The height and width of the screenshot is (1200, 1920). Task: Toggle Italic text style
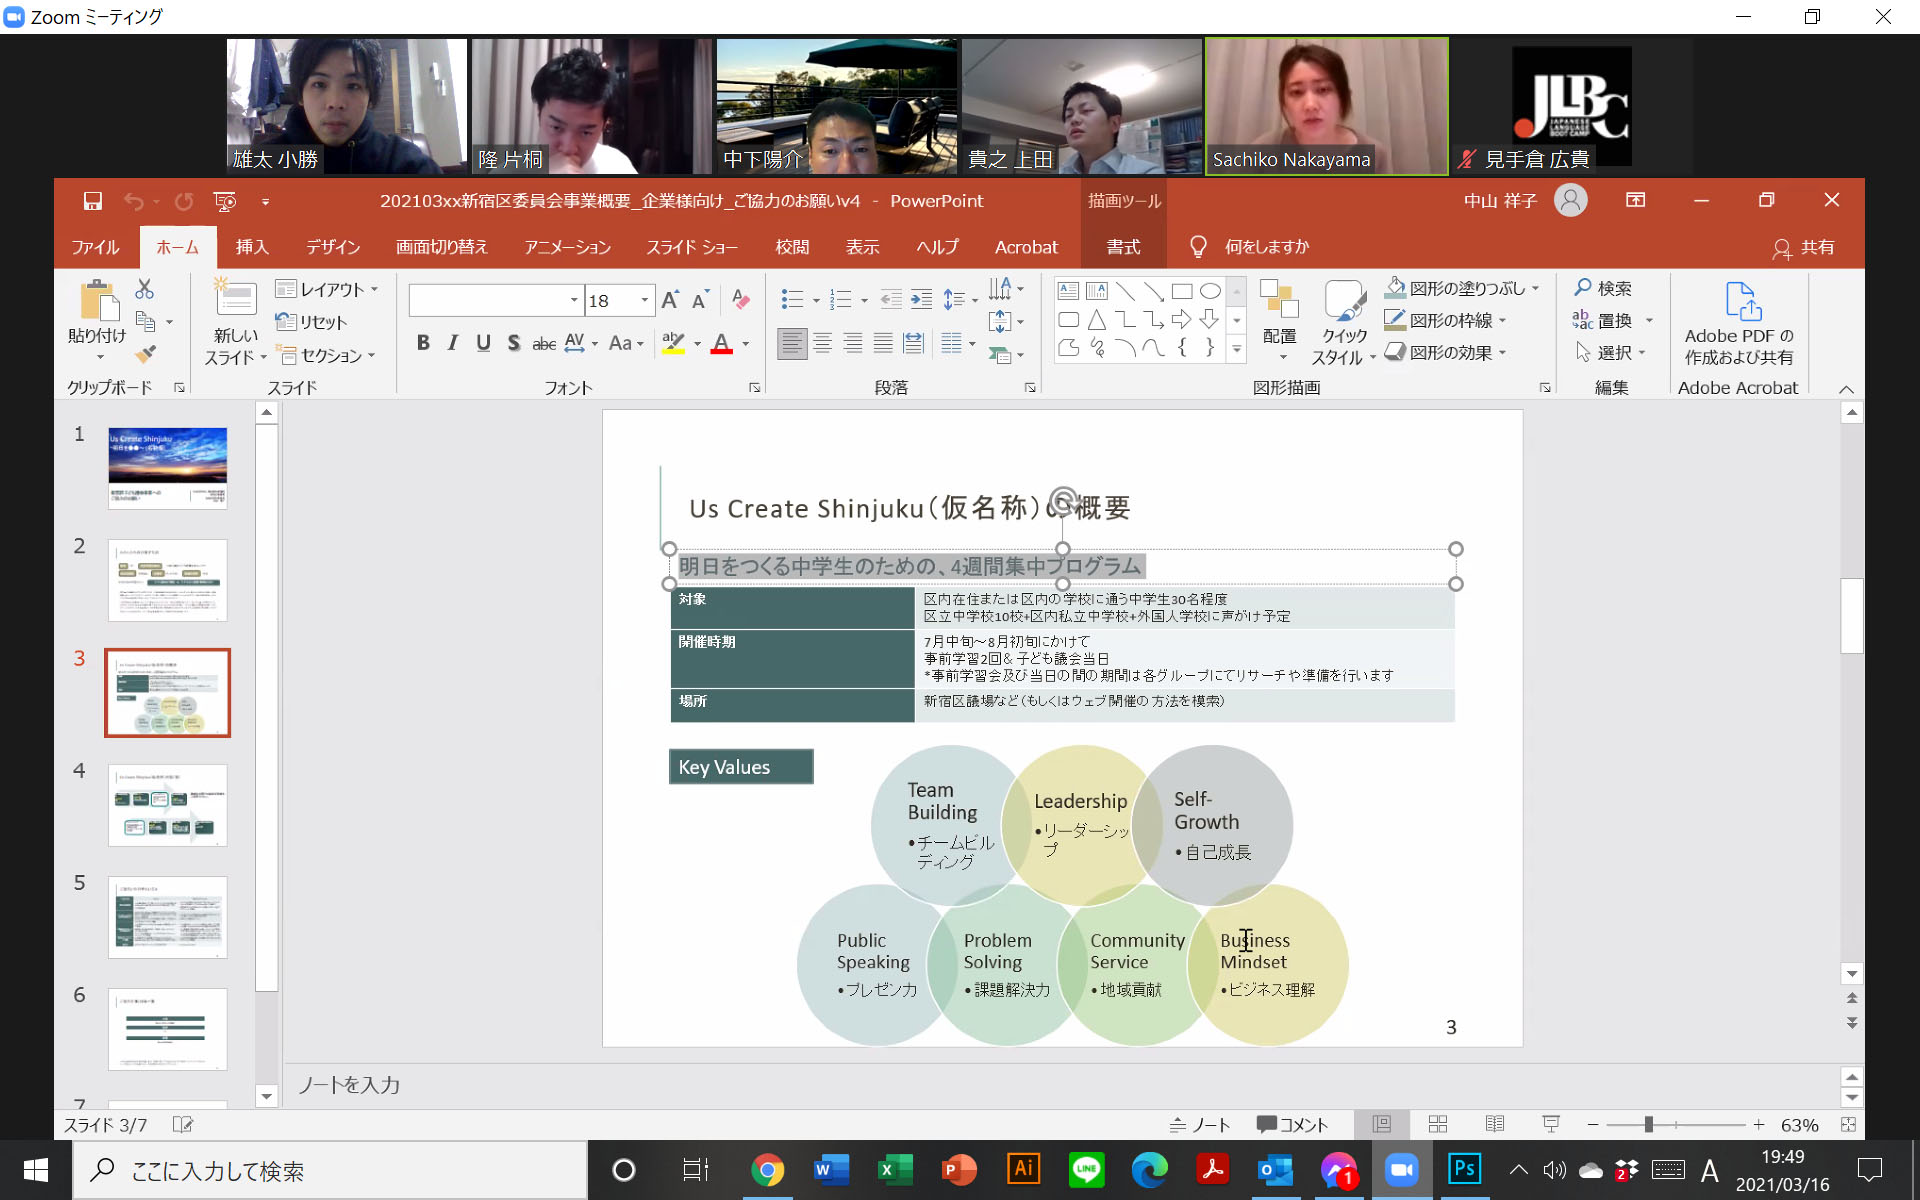pos(453,343)
